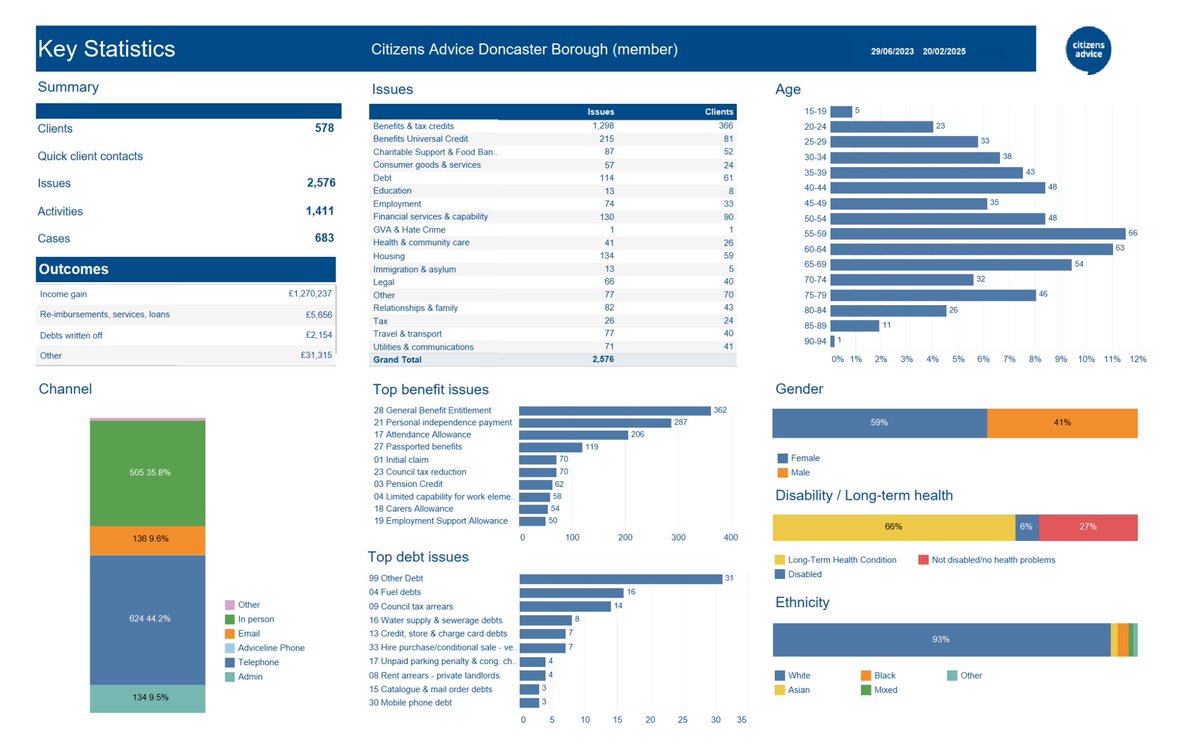The width and height of the screenshot is (1200, 755).
Task: Click the Clients column header in Issues table
Action: pos(719,112)
